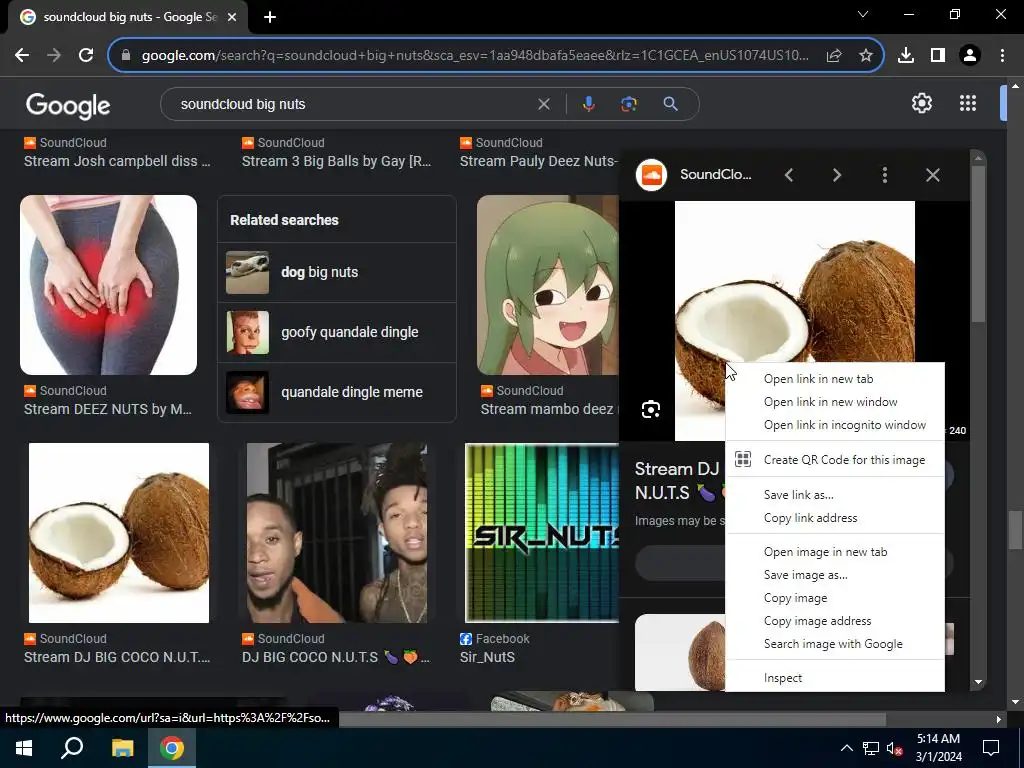Open a new tab with the plus button
The width and height of the screenshot is (1024, 768).
[270, 17]
